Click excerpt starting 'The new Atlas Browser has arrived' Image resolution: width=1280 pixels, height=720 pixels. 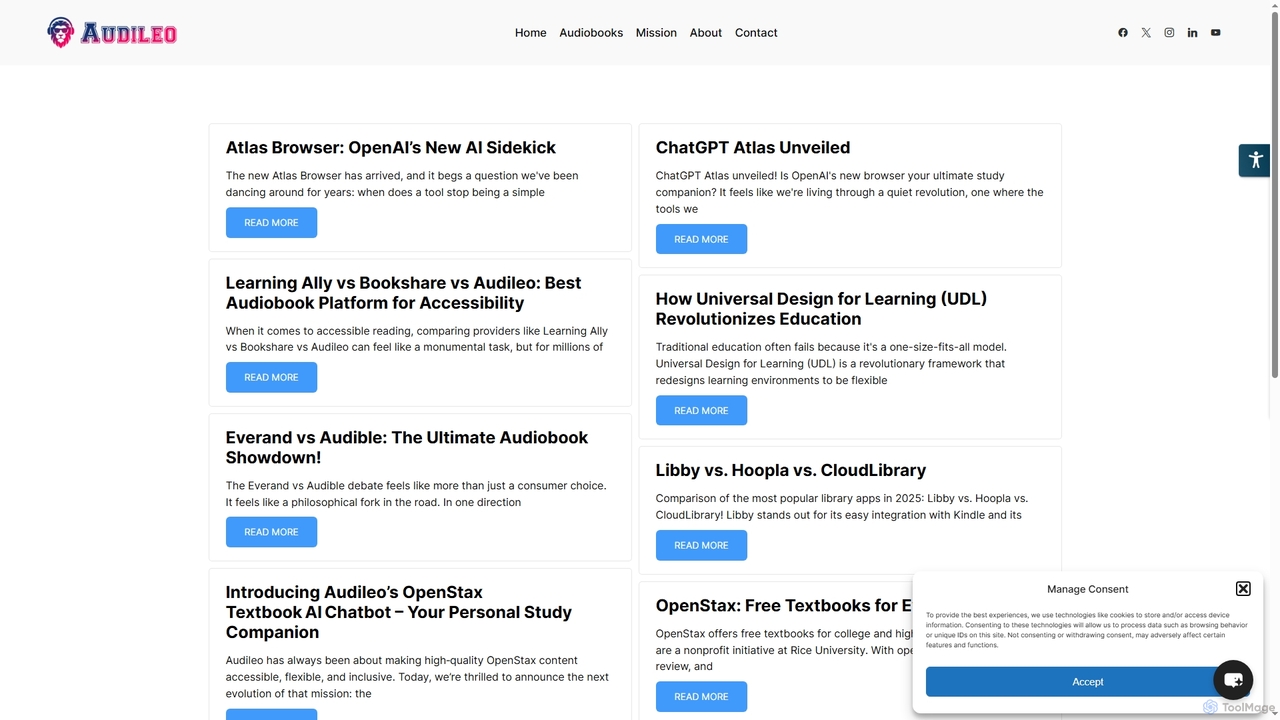pyautogui.click(x=402, y=184)
